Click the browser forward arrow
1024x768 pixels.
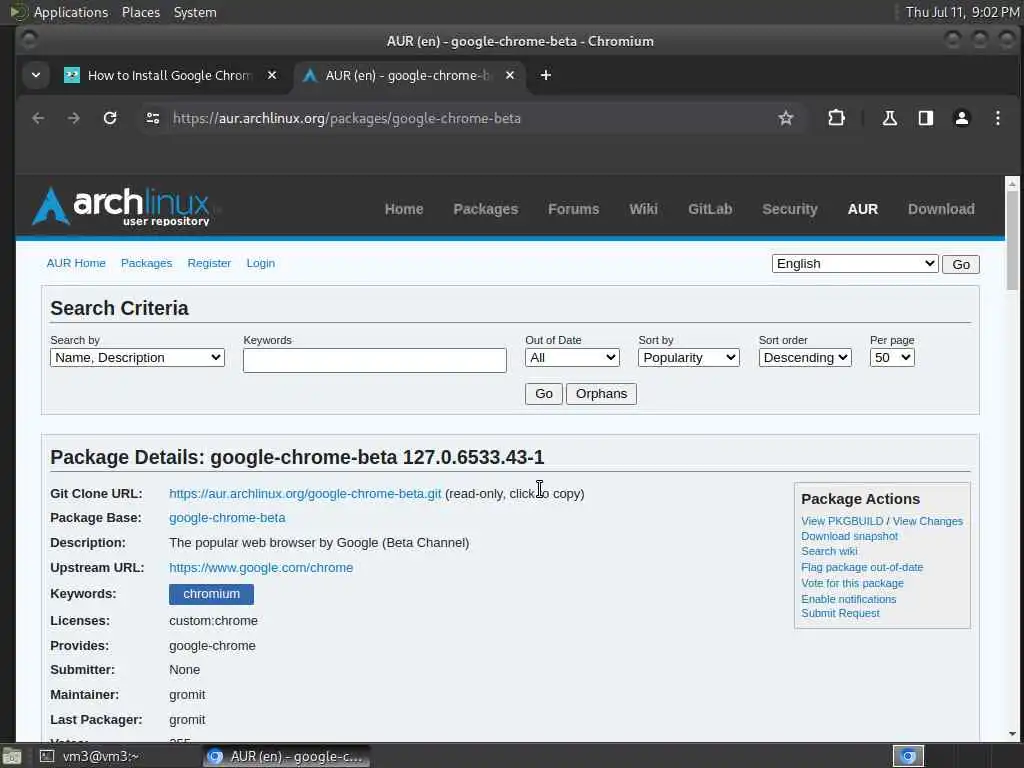[x=74, y=118]
